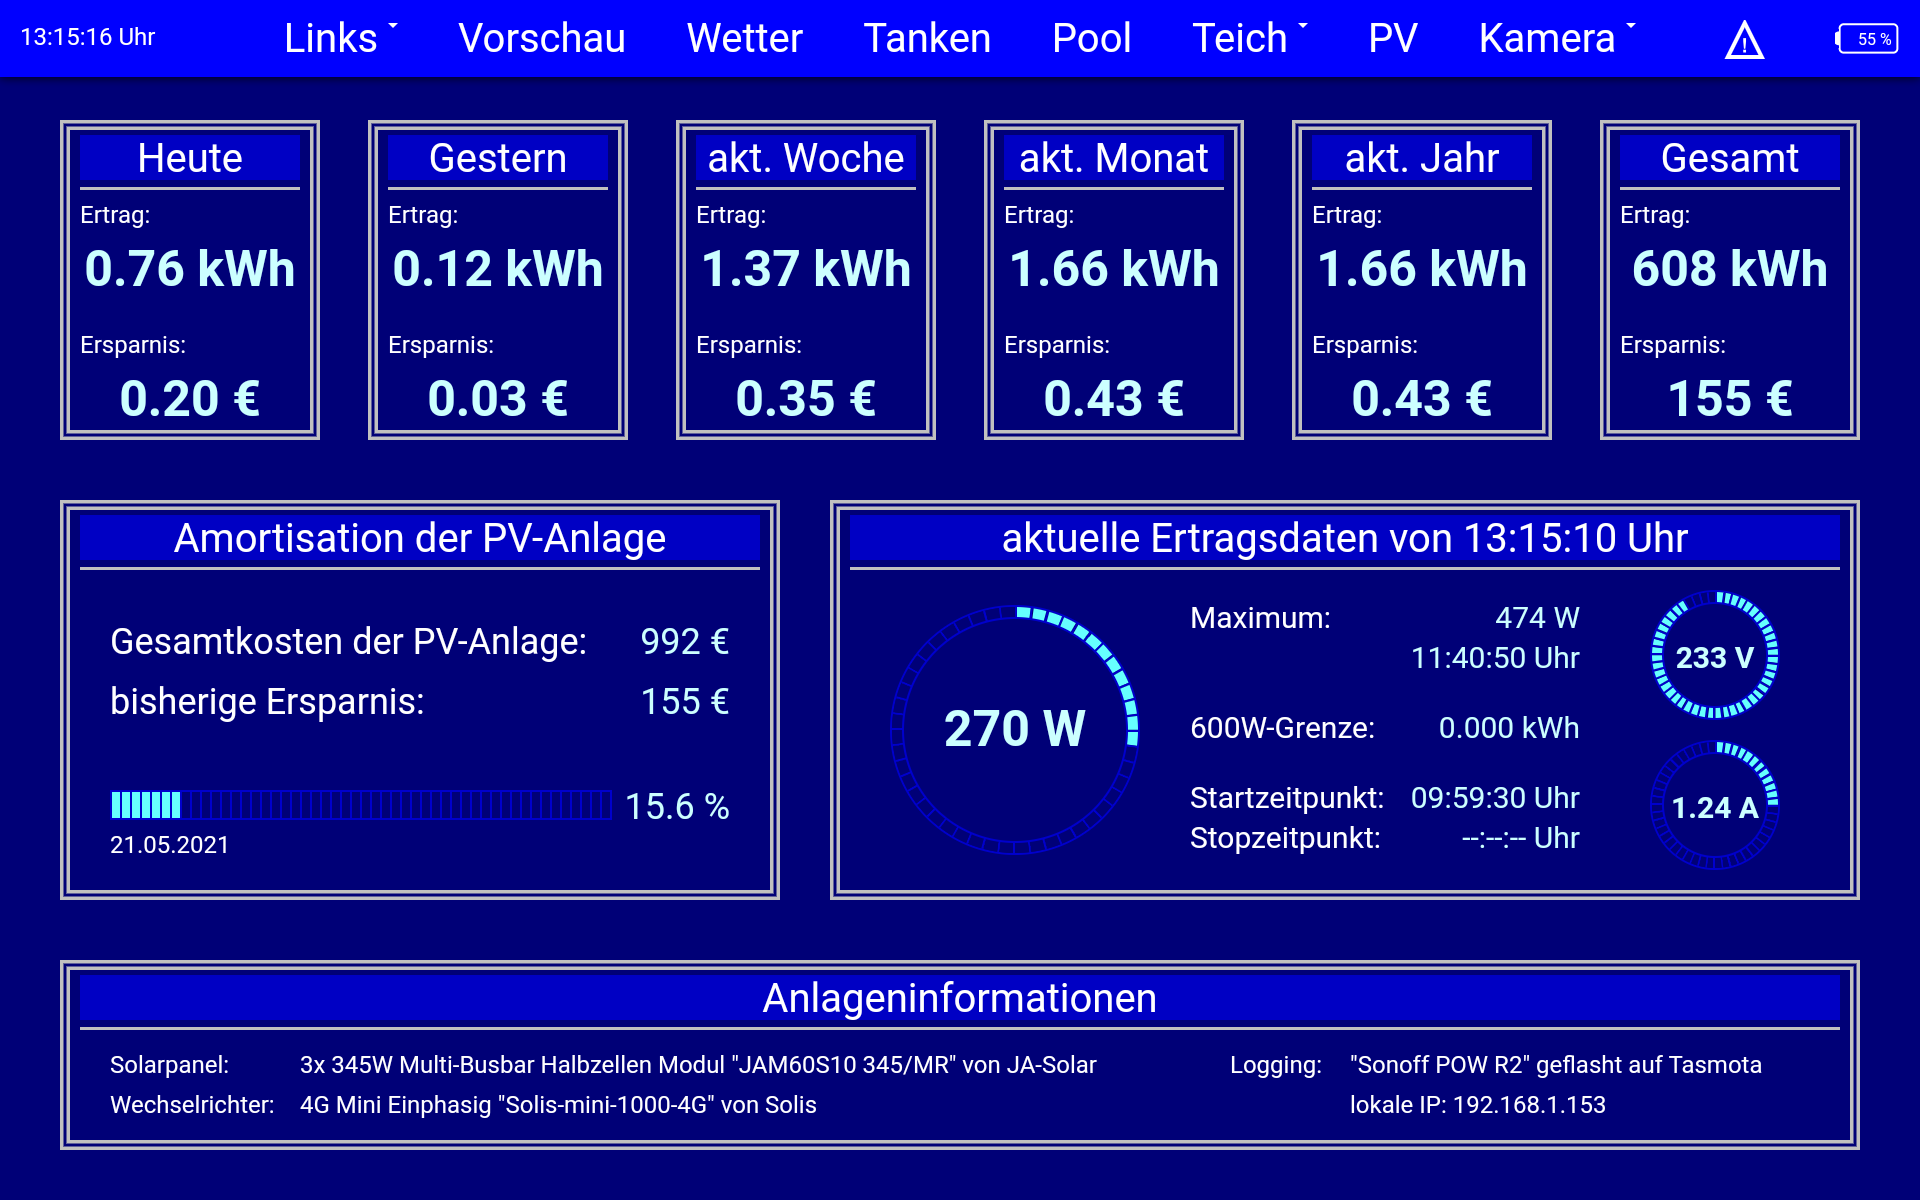The height and width of the screenshot is (1200, 1920).
Task: Expand the Teich dropdown menu
Action: click(1249, 38)
